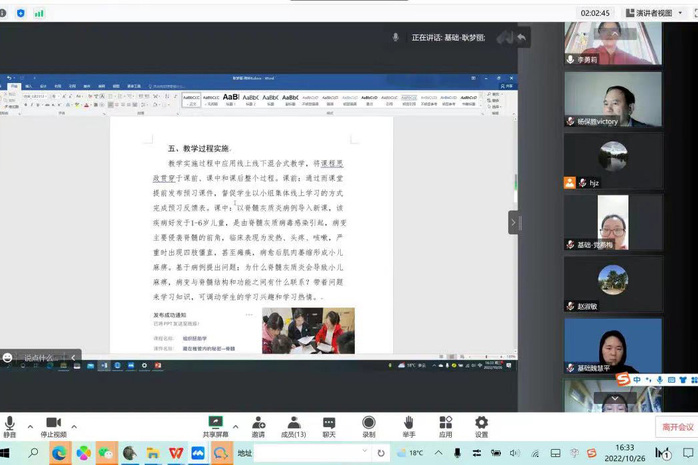Open Microsoft Edge from the Windows taskbar
698x465 pixels.
[59, 453]
